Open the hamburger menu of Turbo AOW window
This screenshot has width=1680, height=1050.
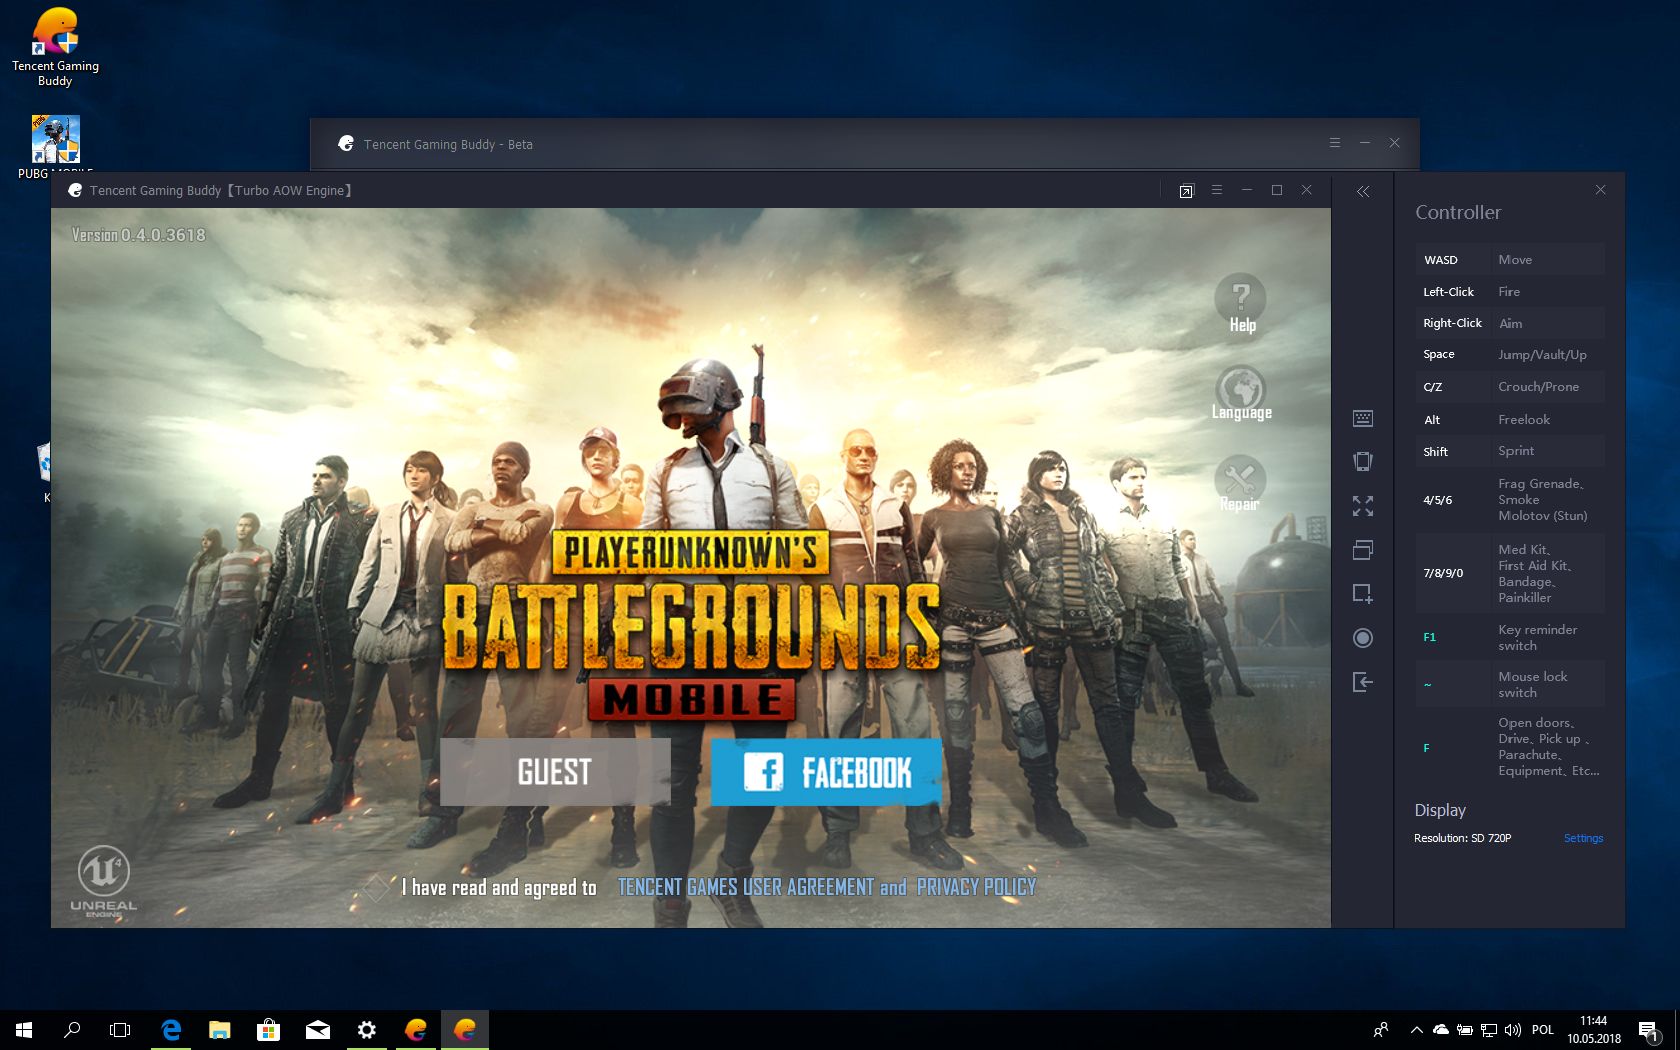point(1216,190)
